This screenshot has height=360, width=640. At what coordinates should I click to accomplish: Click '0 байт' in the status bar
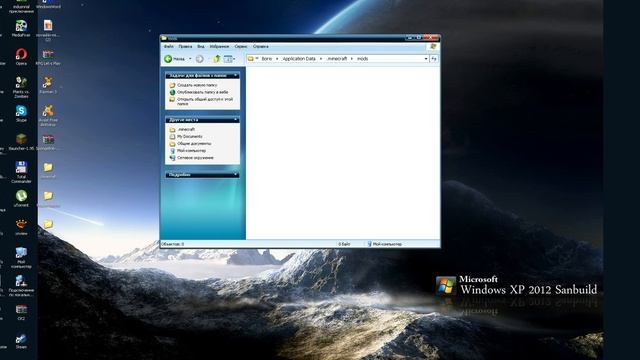coord(344,244)
